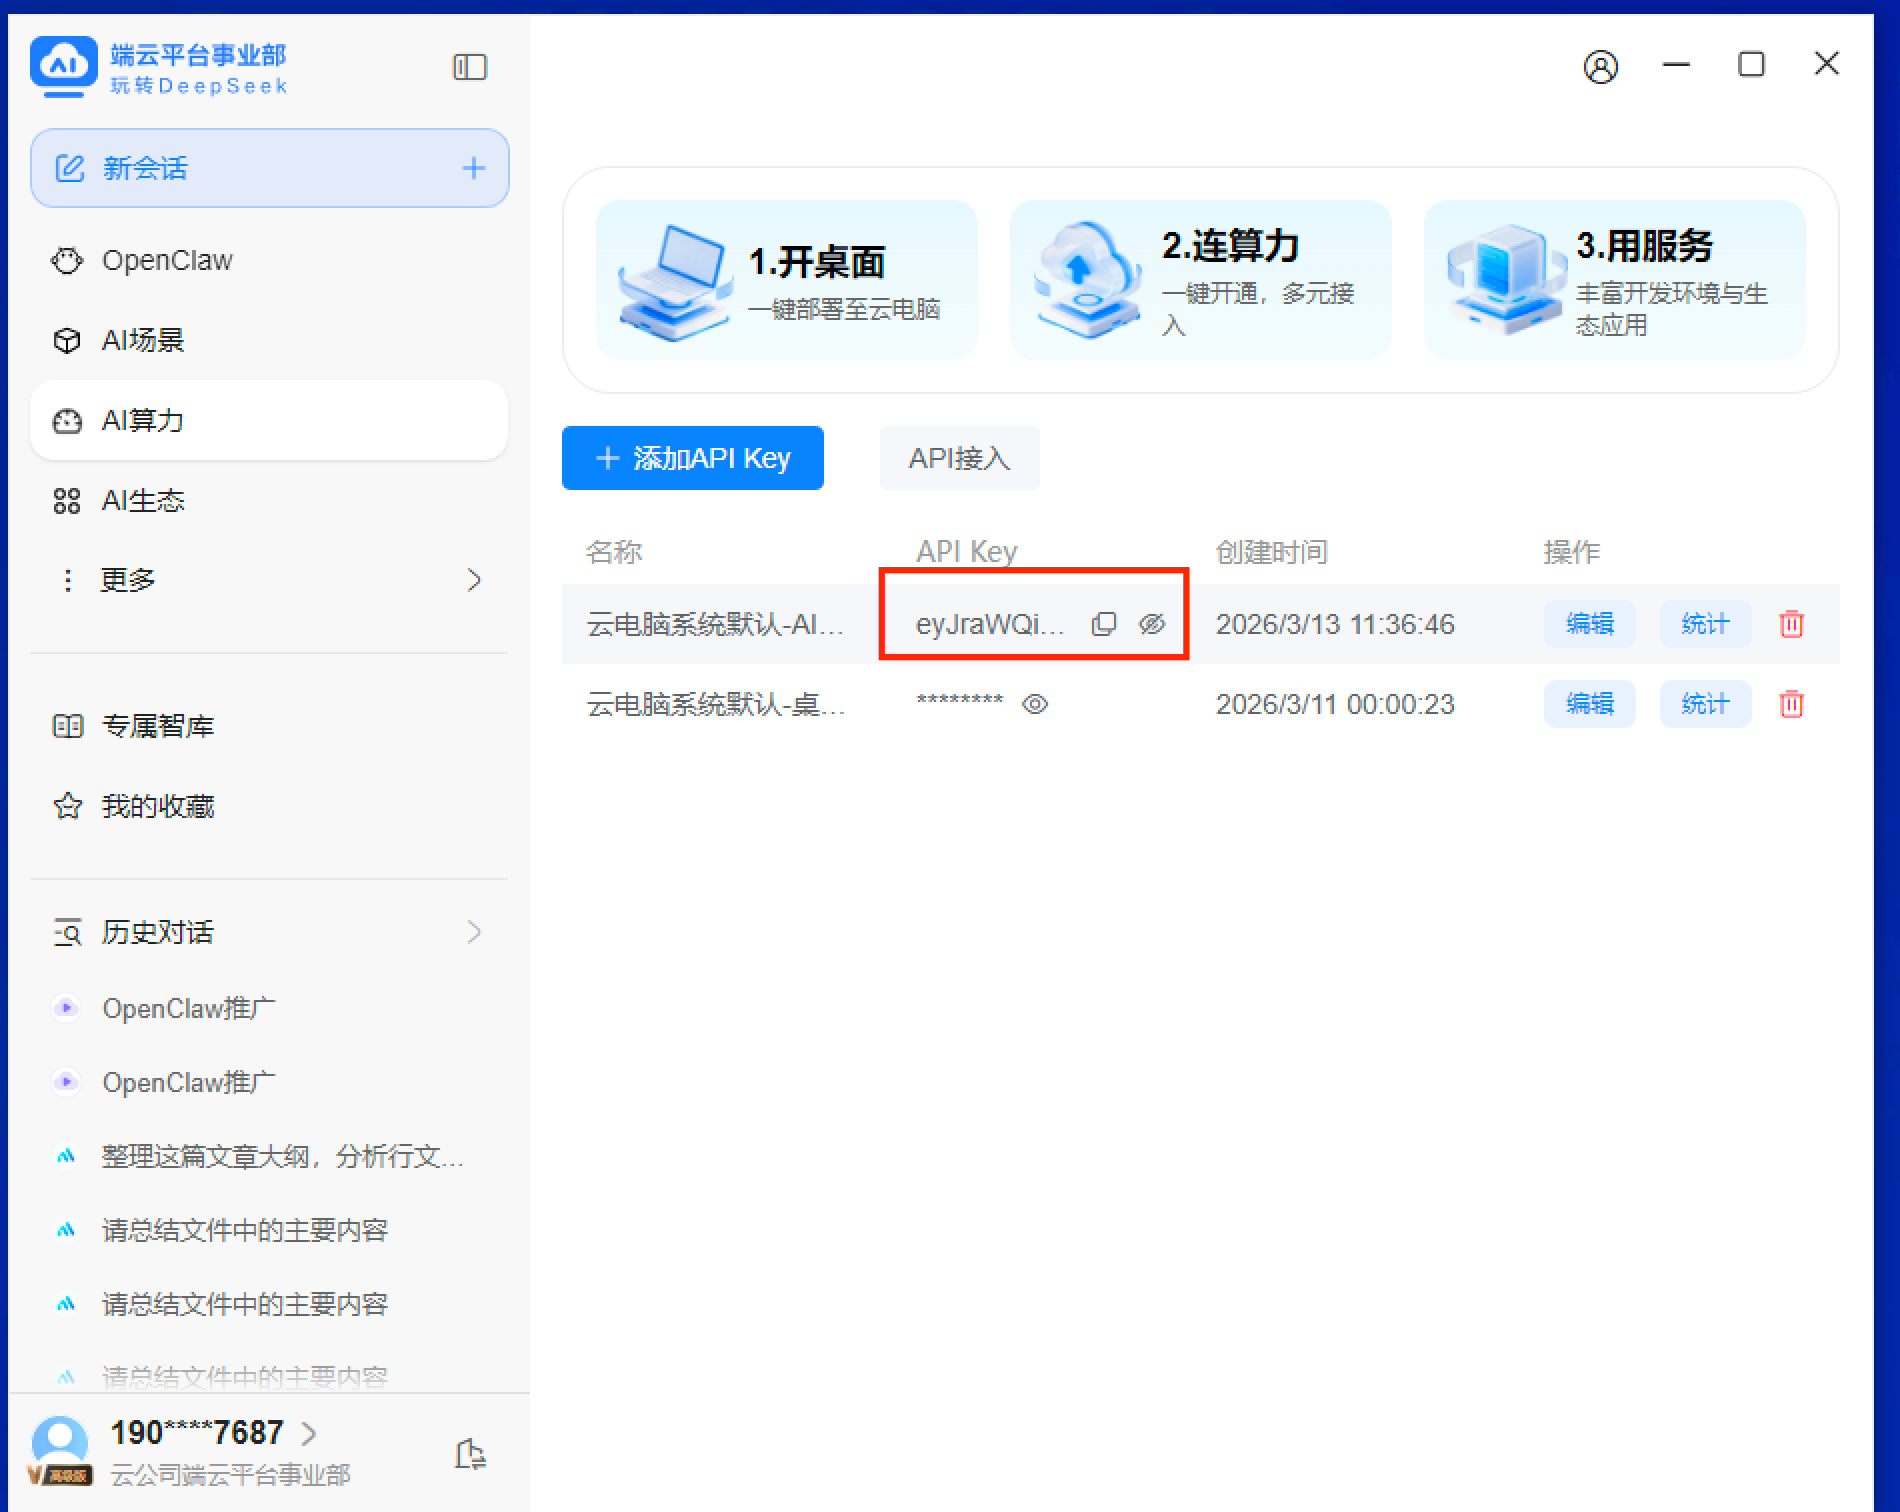The image size is (1900, 1512).
Task: Switch to AI场景 in sidebar
Action: (x=143, y=340)
